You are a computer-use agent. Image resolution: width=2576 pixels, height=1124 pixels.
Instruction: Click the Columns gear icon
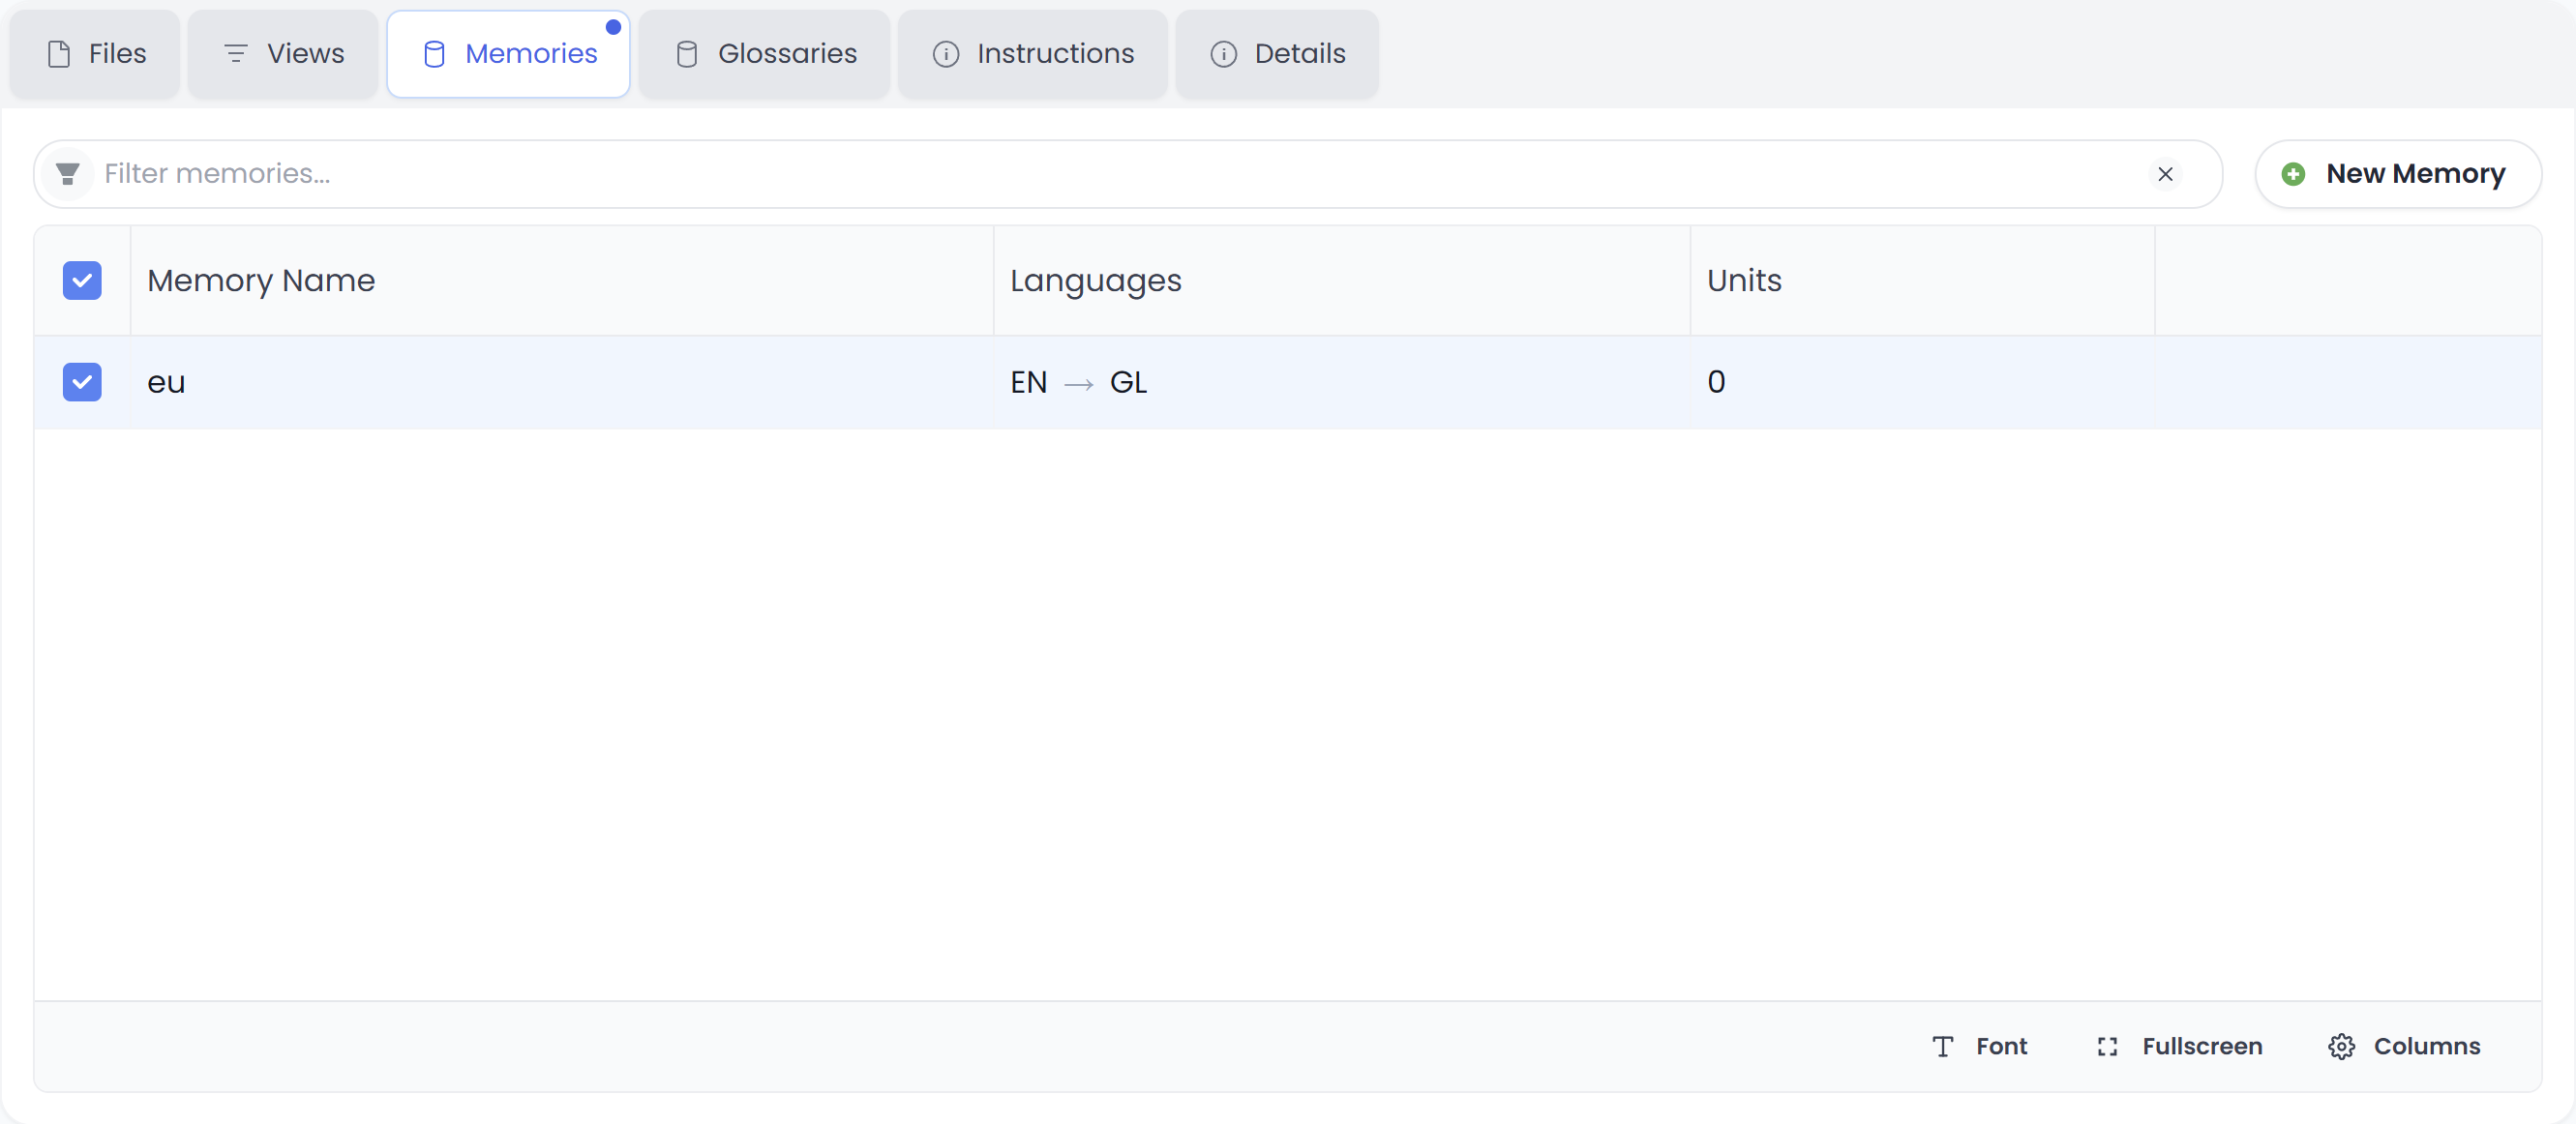(x=2340, y=1046)
